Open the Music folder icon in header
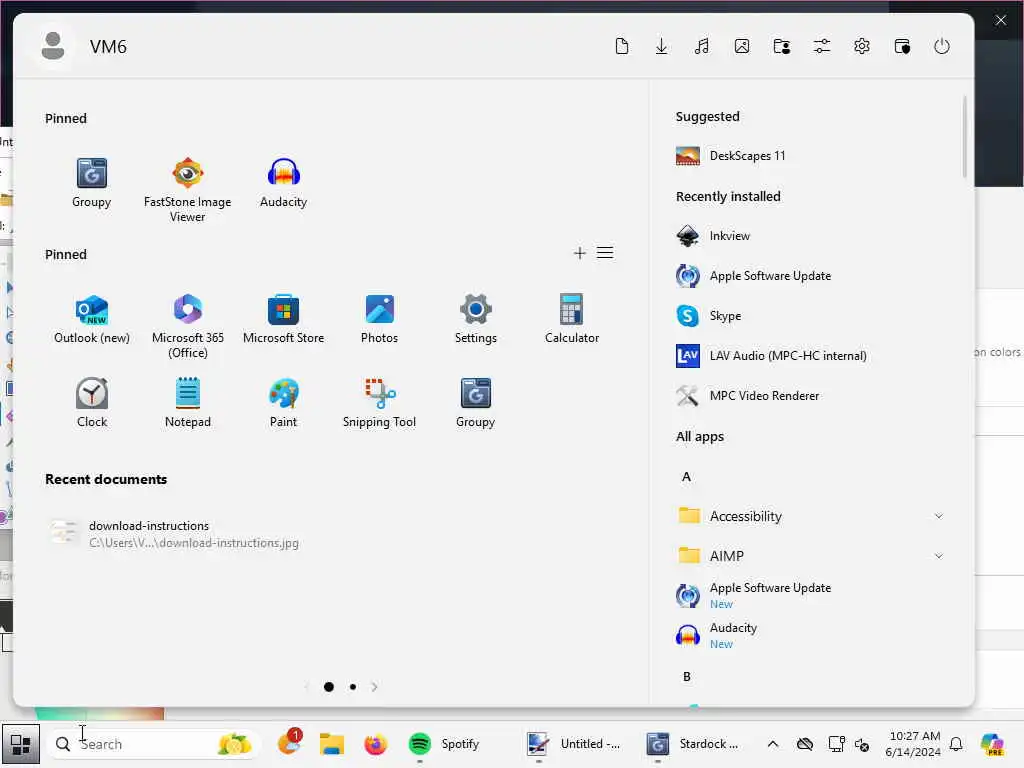The image size is (1024, 768). point(702,46)
